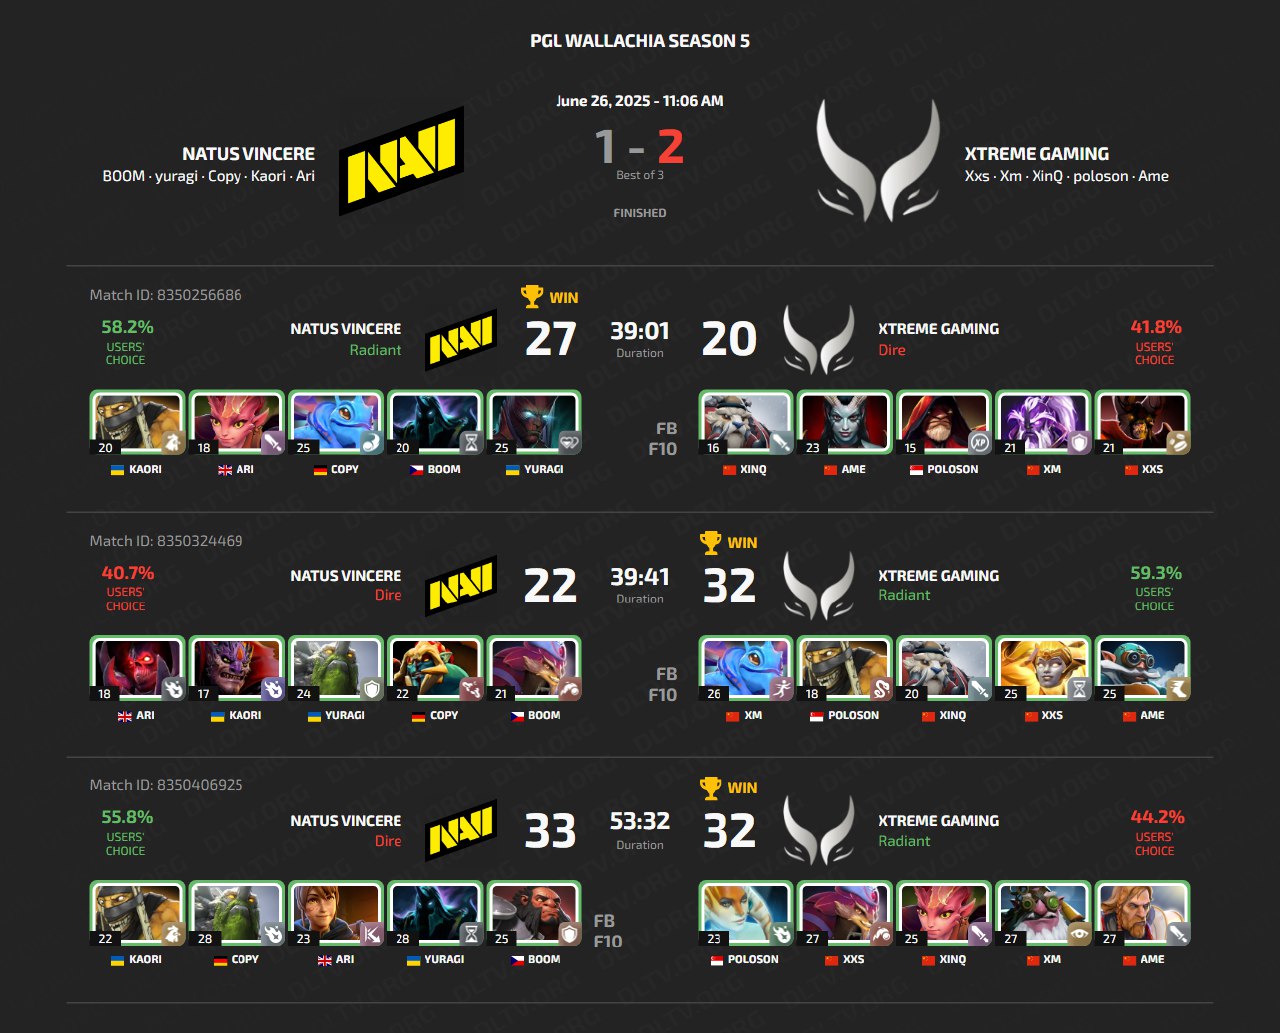Click Xtreme Gaming logo in game three row
This screenshot has height=1033, width=1280.
coord(818,830)
